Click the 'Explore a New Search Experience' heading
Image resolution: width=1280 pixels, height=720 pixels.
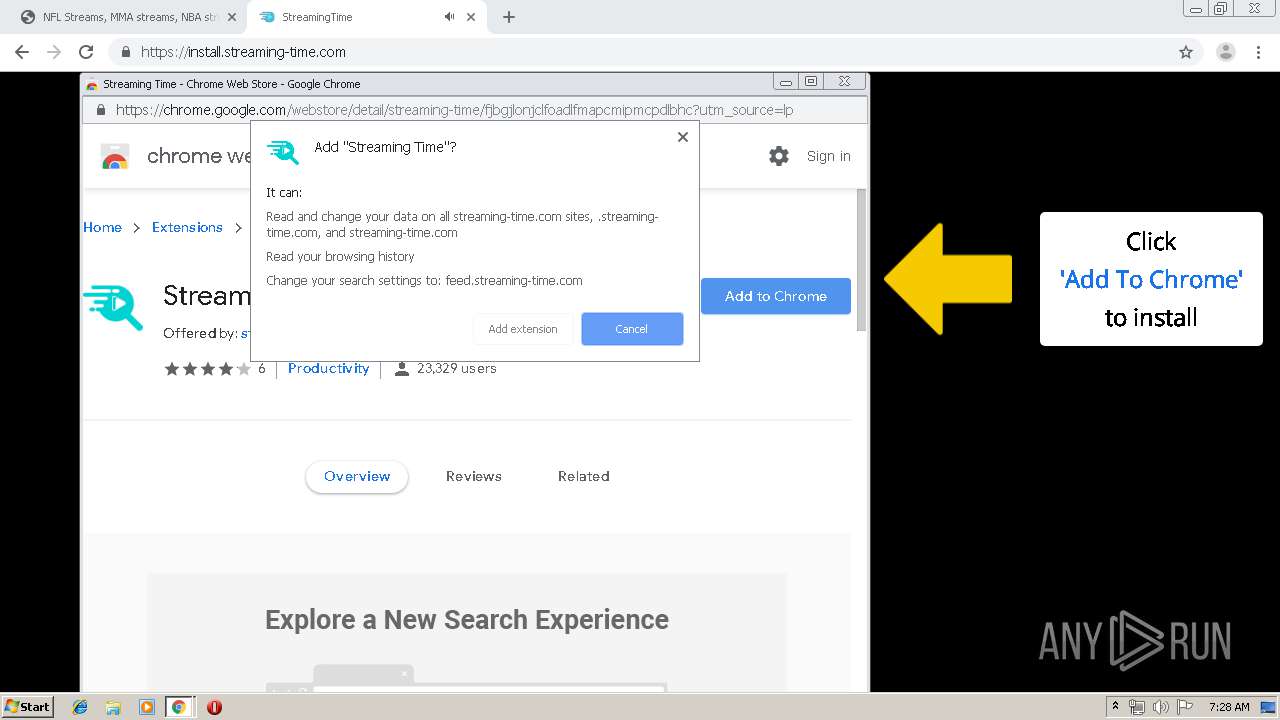467,620
